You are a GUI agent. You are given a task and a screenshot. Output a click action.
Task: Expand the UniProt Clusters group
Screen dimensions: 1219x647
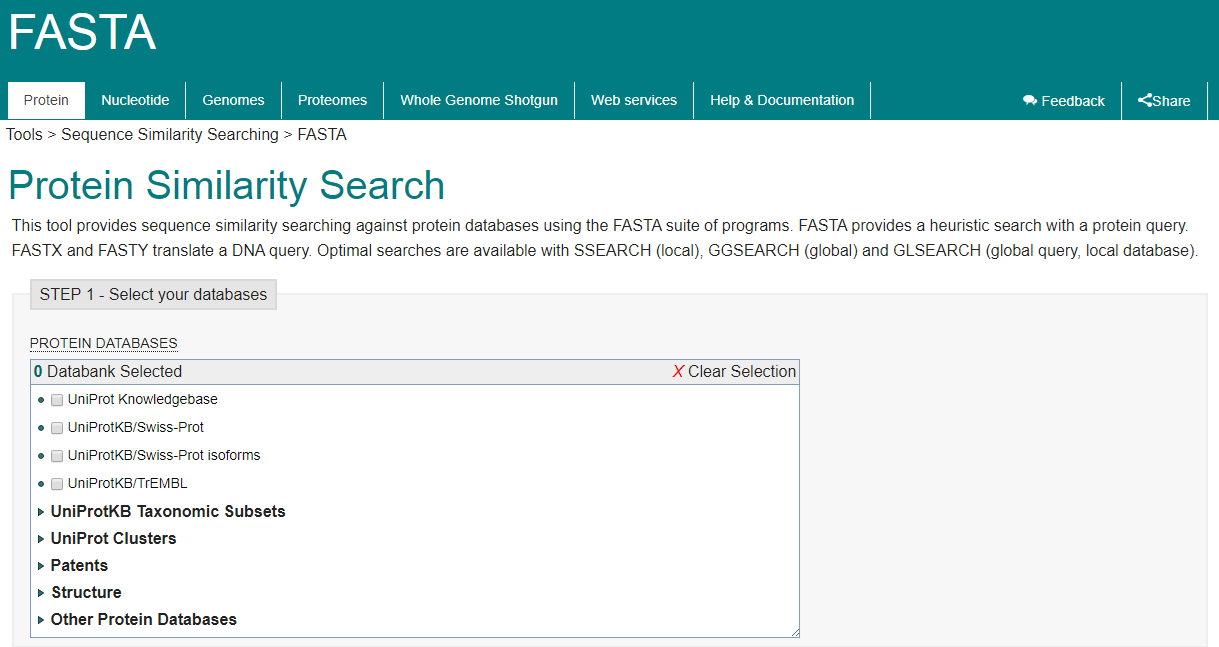[x=41, y=539]
